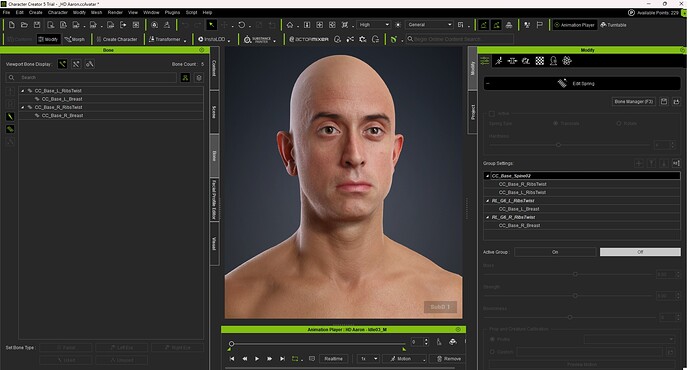This screenshot has width=690, height=370.
Task: Jump to the animation's last frame
Action: pyautogui.click(x=282, y=359)
